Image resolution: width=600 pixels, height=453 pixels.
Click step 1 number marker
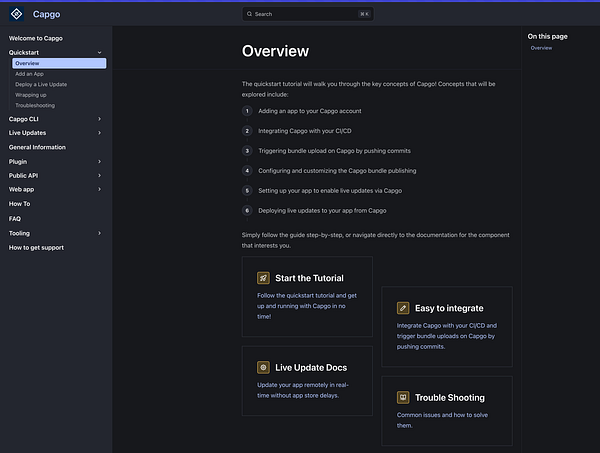click(x=247, y=111)
